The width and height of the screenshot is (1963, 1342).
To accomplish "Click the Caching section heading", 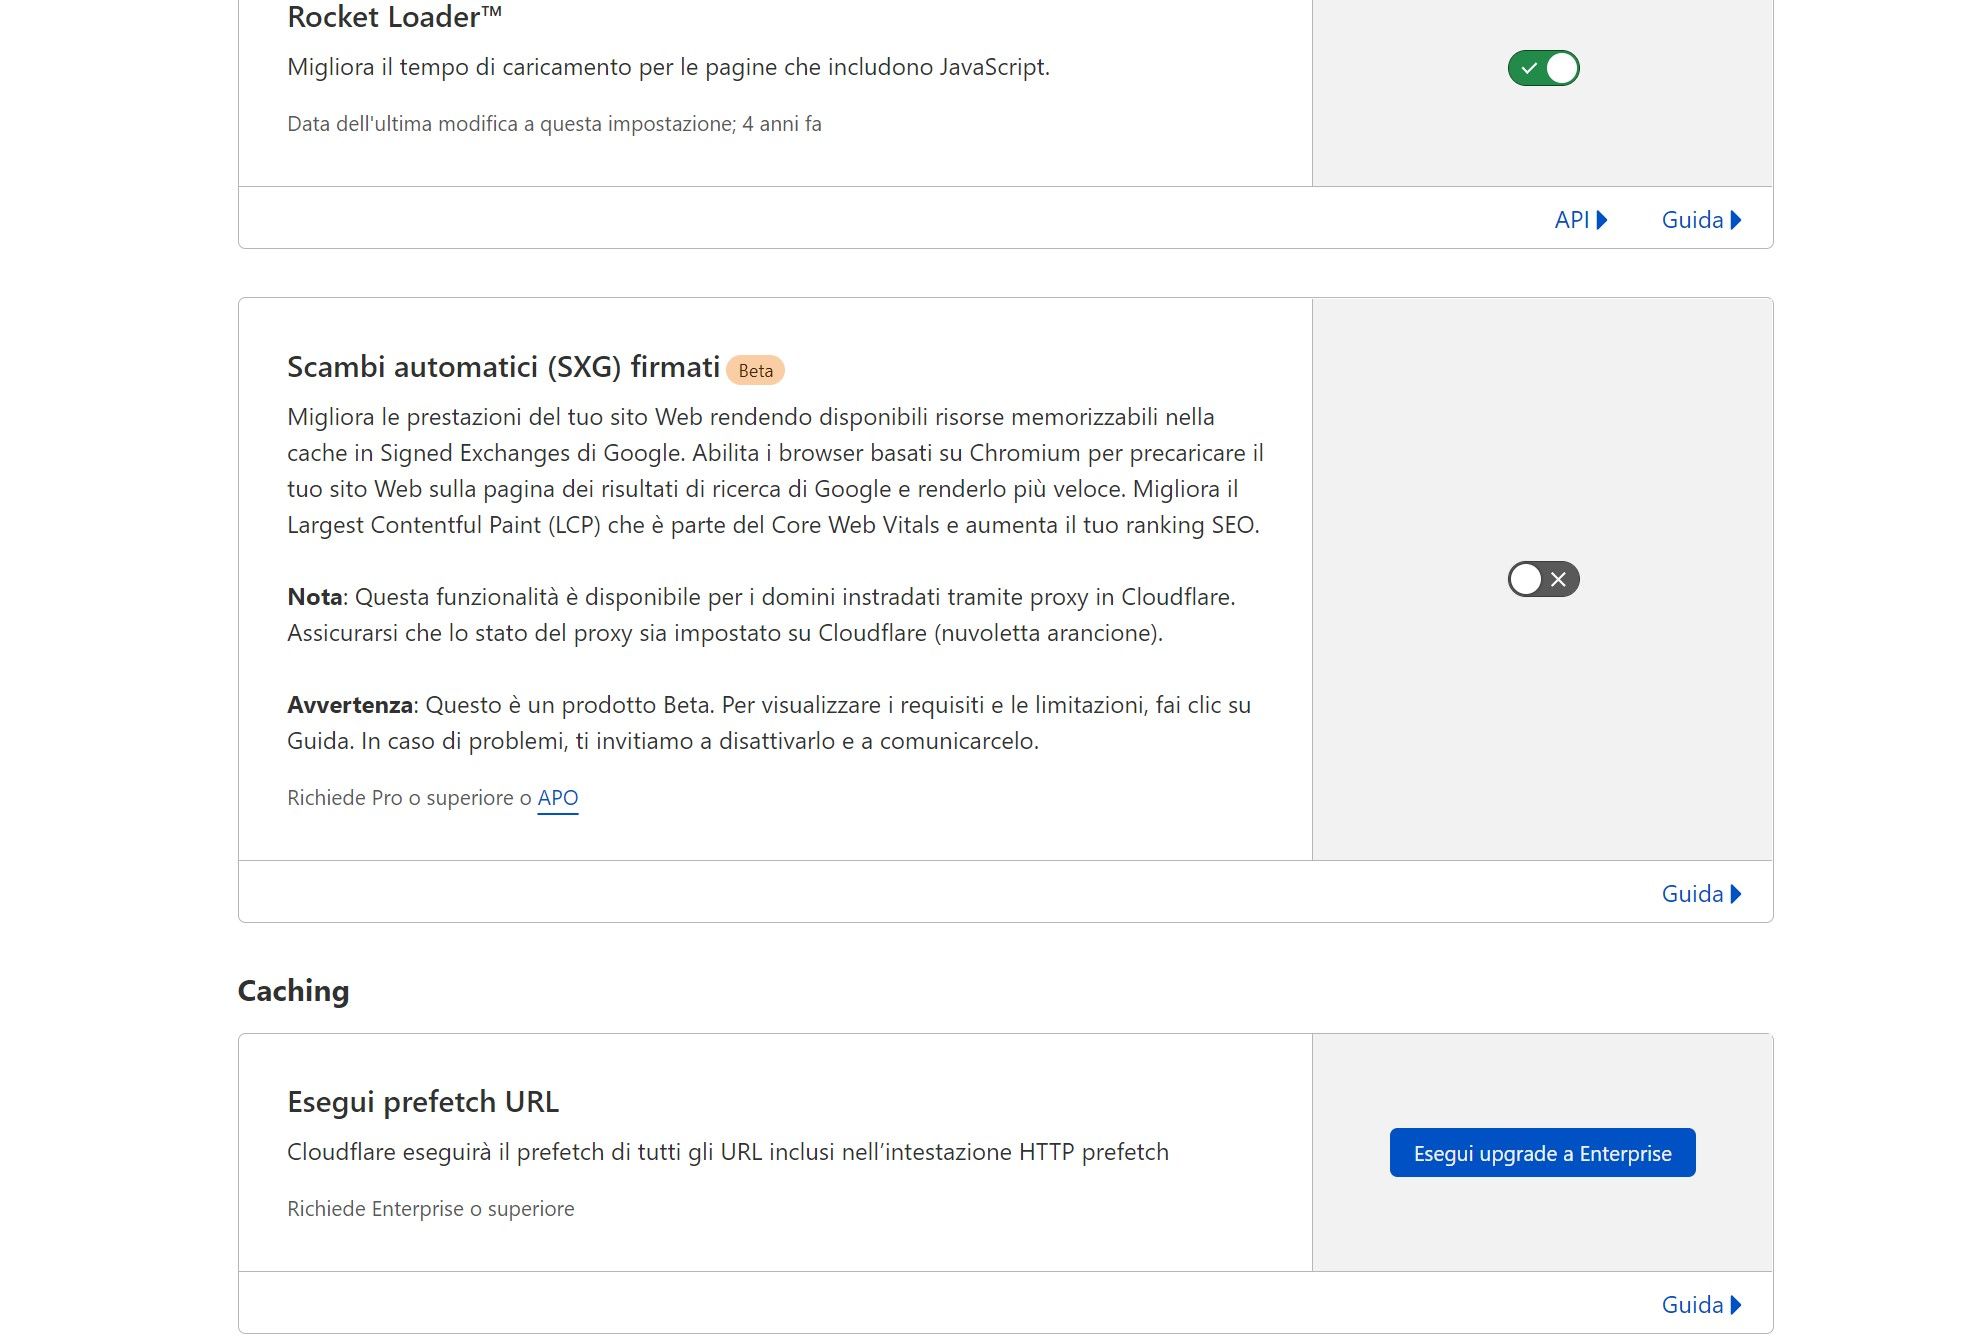I will tap(293, 991).
